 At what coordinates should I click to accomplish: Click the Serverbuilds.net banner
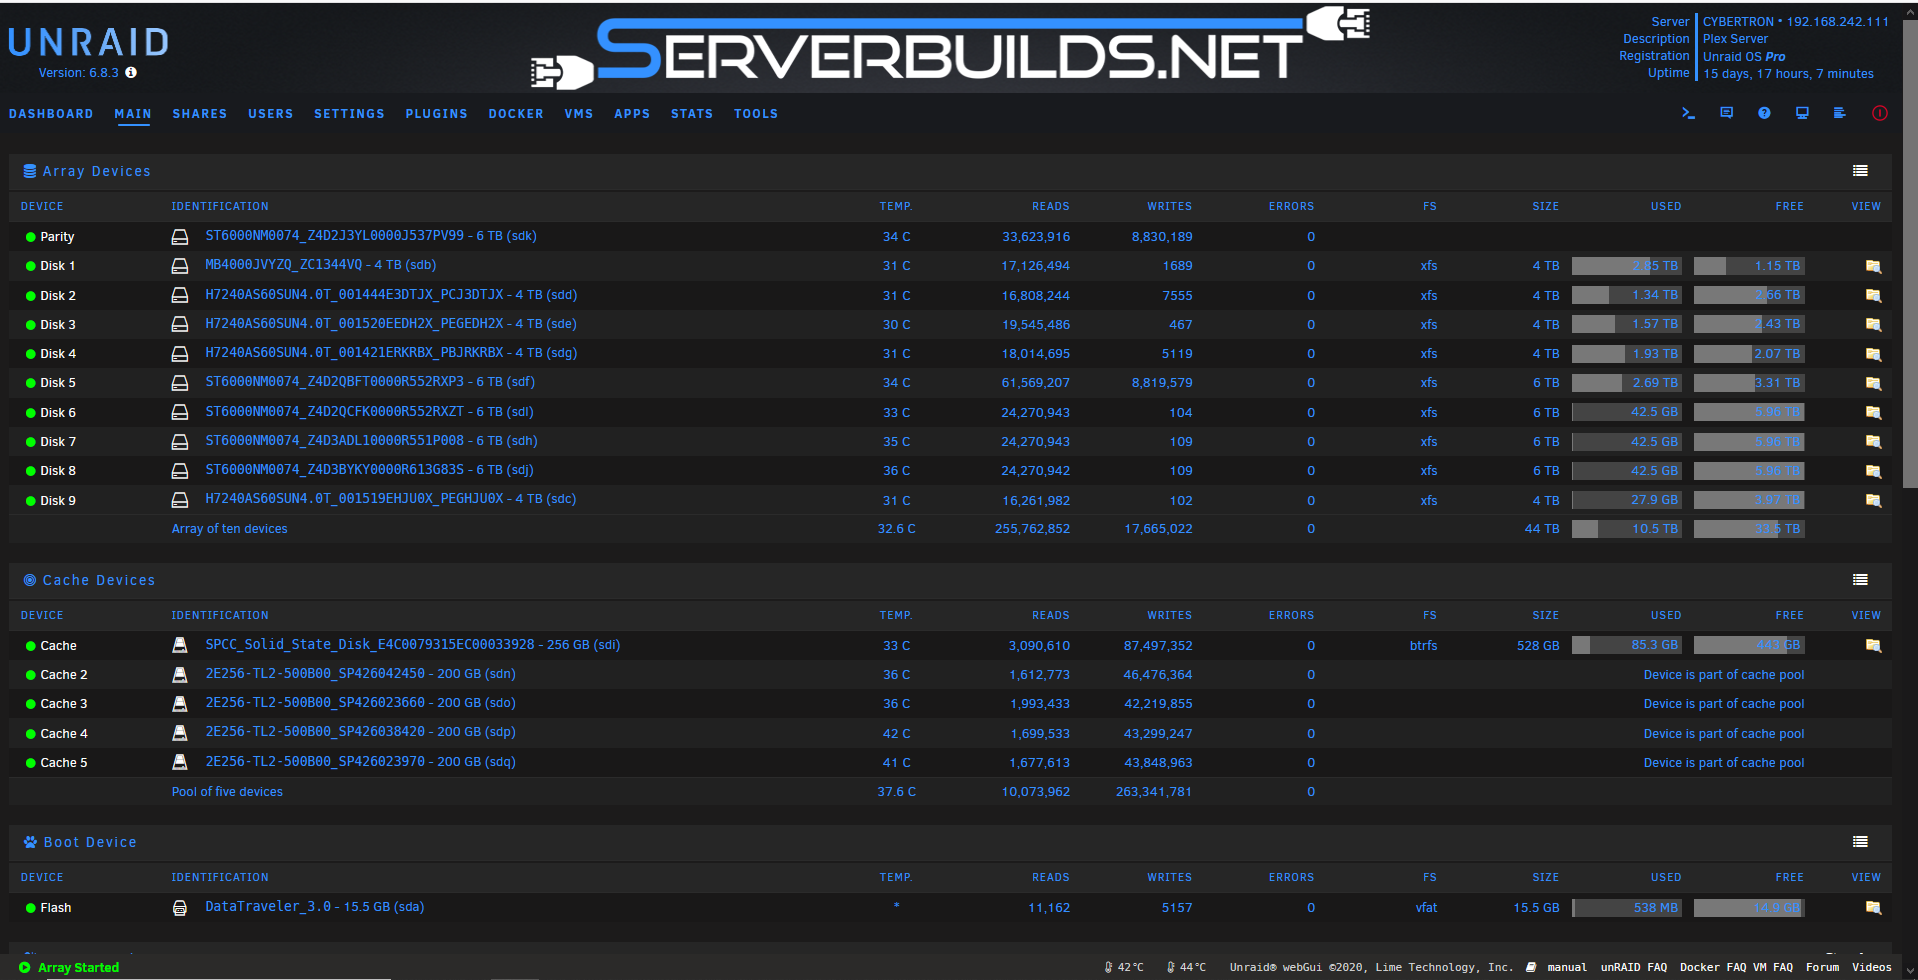click(950, 48)
